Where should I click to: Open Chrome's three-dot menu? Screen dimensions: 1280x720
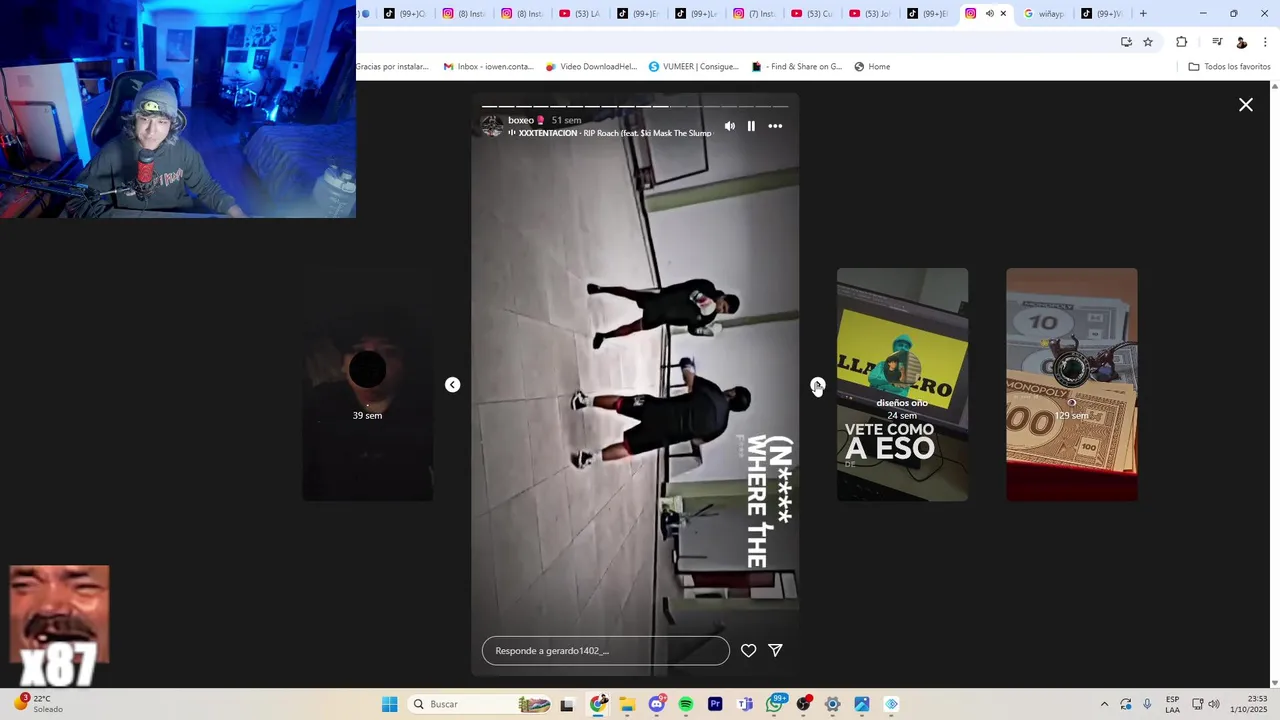pos(1266,42)
